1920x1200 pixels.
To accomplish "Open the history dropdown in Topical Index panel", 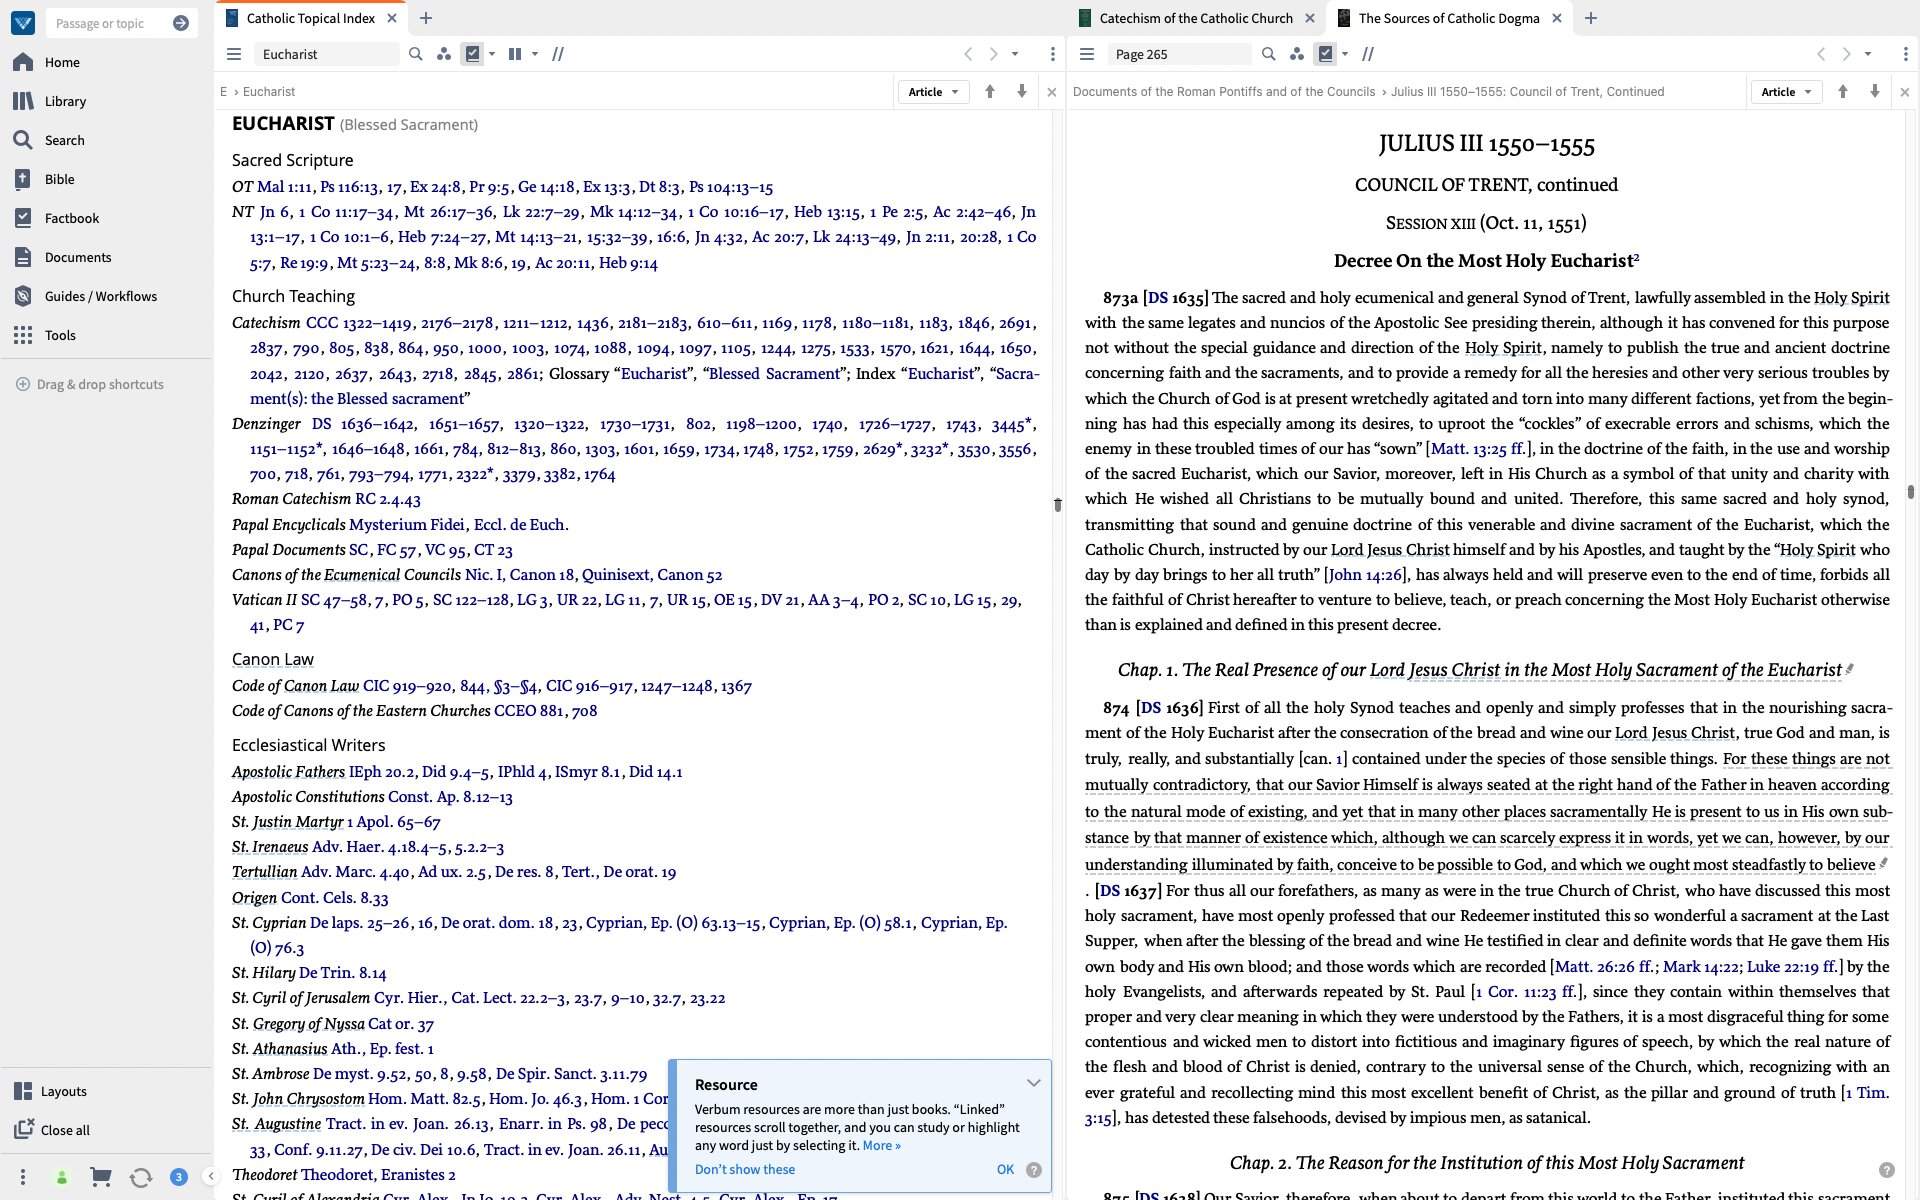I will (x=1015, y=54).
